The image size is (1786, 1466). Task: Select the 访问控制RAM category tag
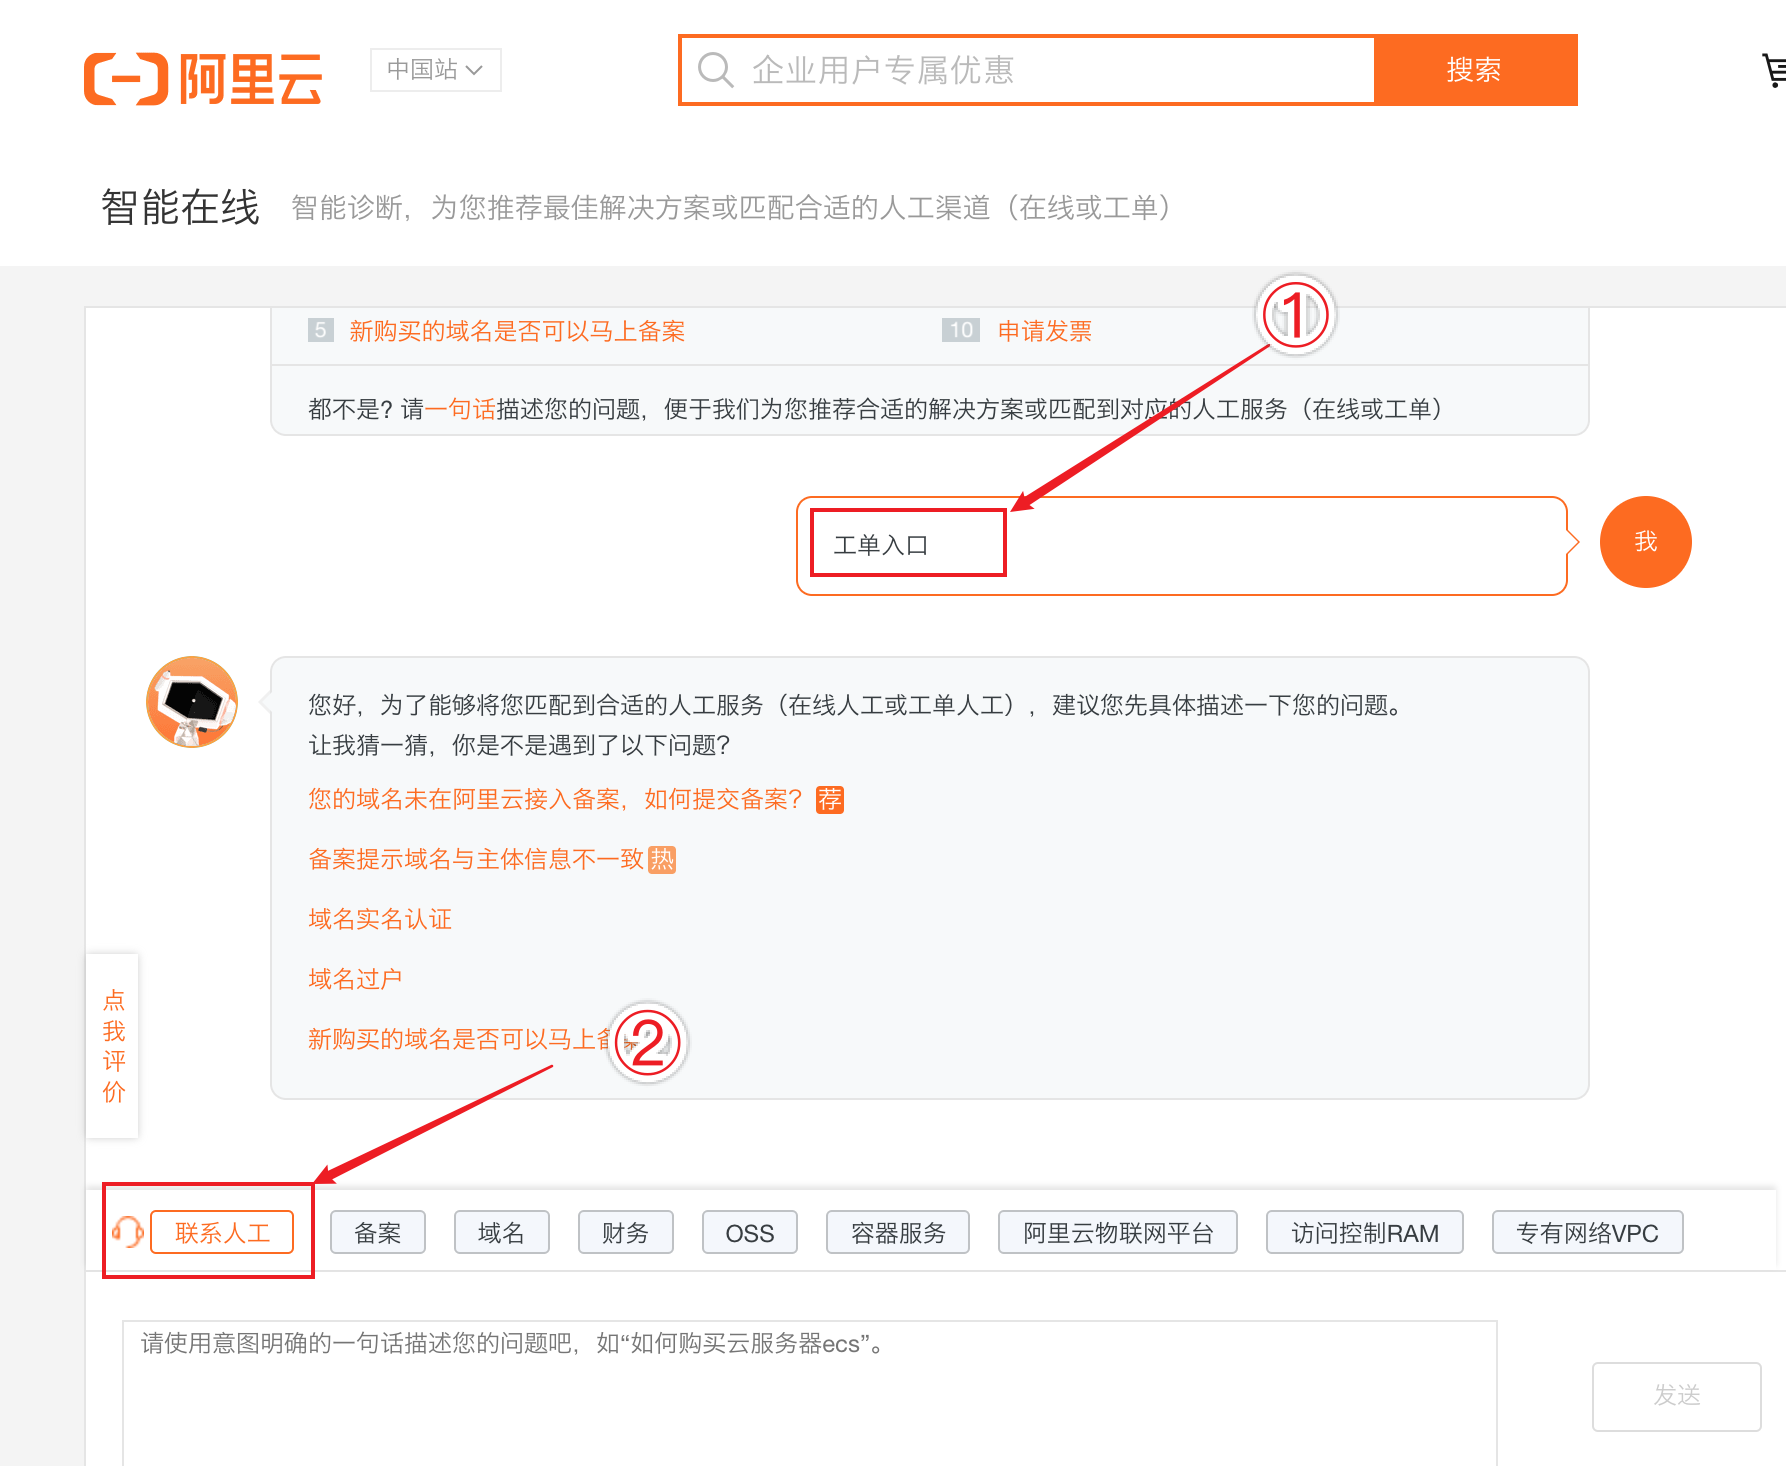(1365, 1232)
